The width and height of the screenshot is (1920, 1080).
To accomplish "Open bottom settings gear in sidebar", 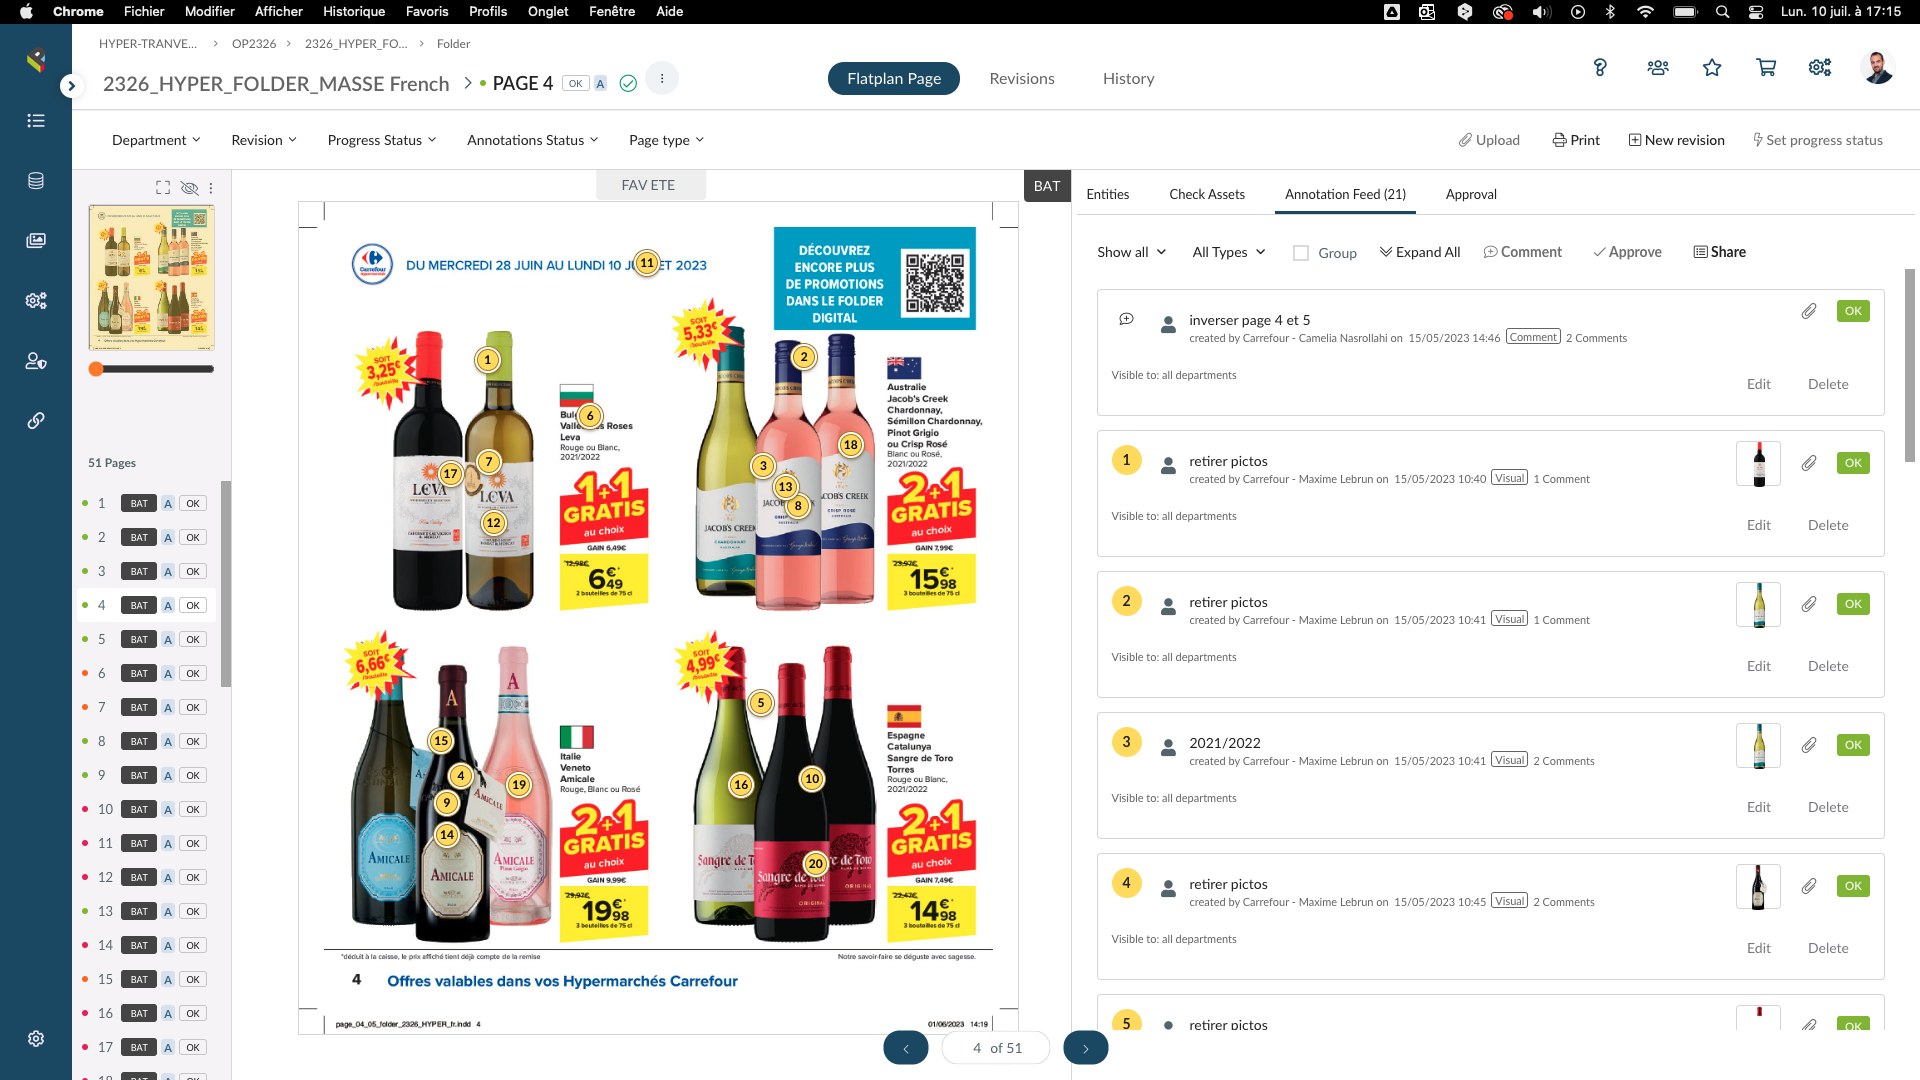I will pos(36,1039).
